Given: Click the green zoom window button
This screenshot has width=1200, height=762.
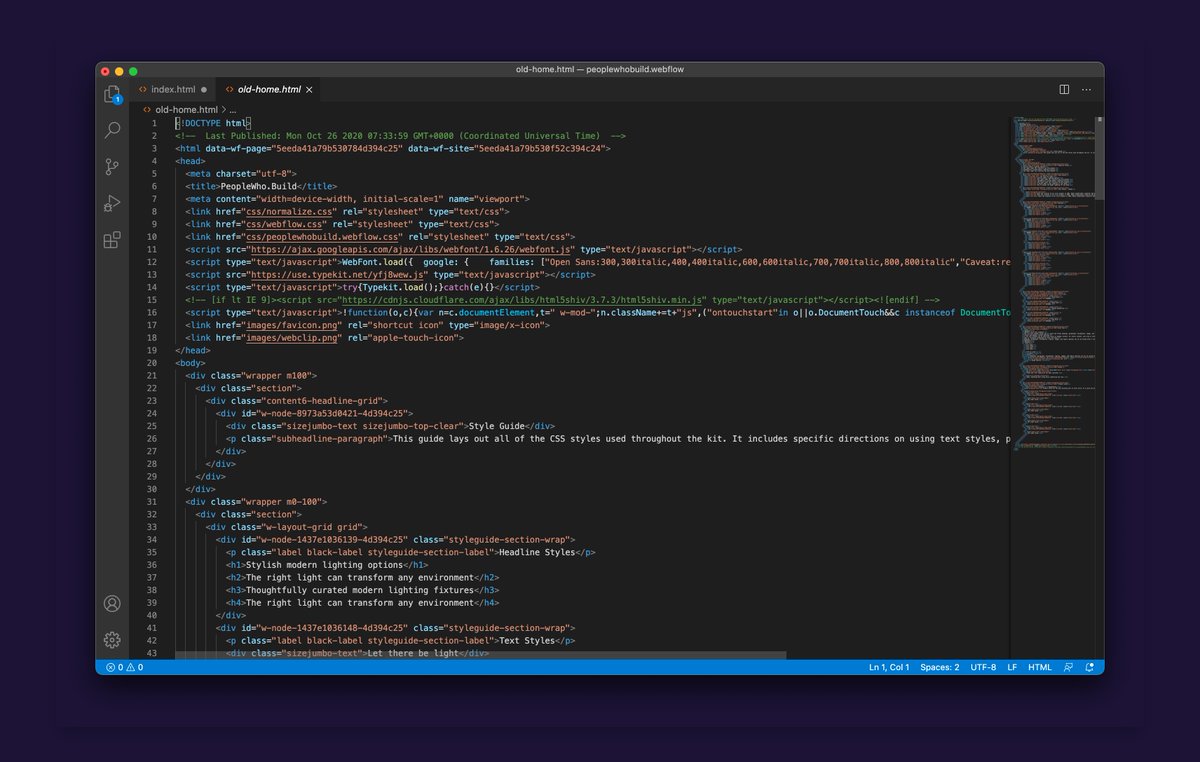Looking at the screenshot, I should pyautogui.click(x=135, y=70).
